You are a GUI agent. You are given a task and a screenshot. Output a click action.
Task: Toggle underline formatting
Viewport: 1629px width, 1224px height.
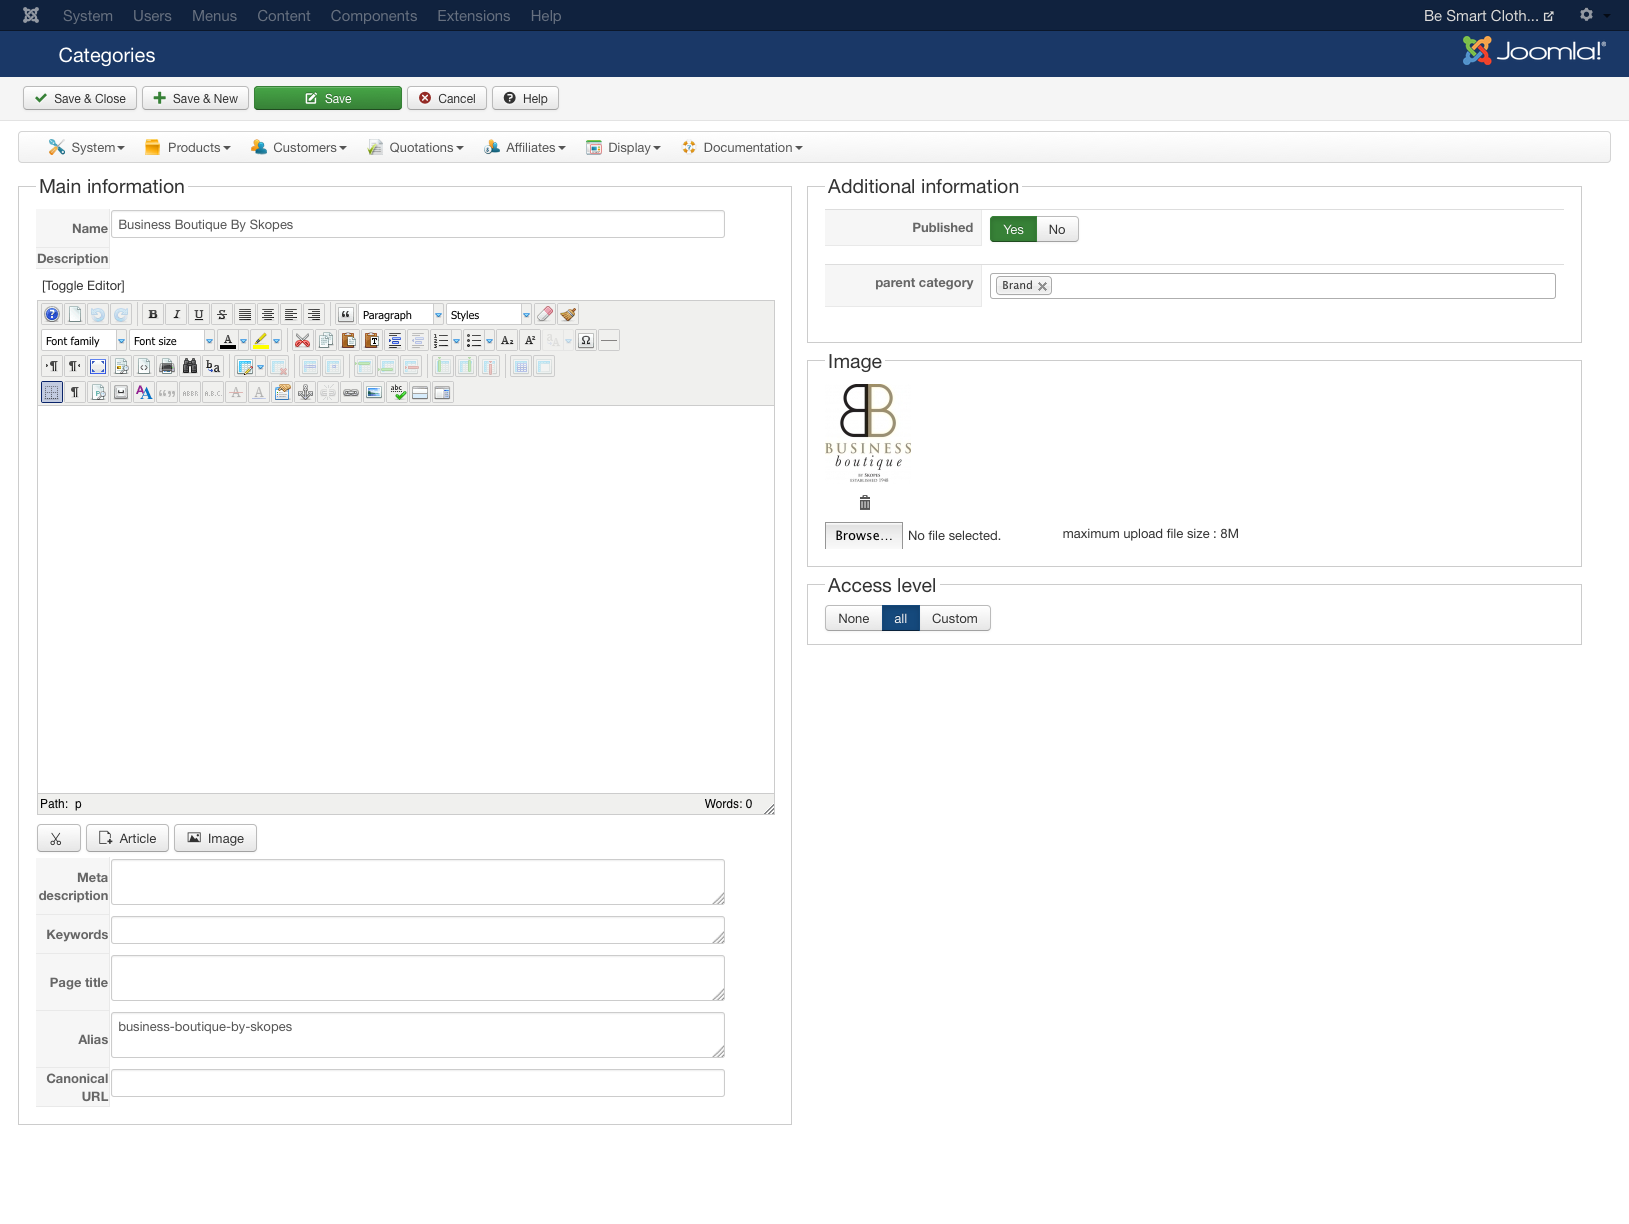199,315
